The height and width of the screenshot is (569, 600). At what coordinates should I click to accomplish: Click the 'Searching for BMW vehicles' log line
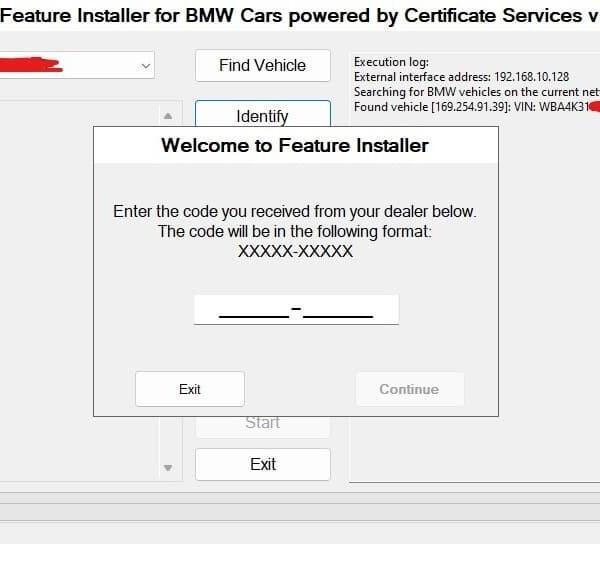click(477, 92)
